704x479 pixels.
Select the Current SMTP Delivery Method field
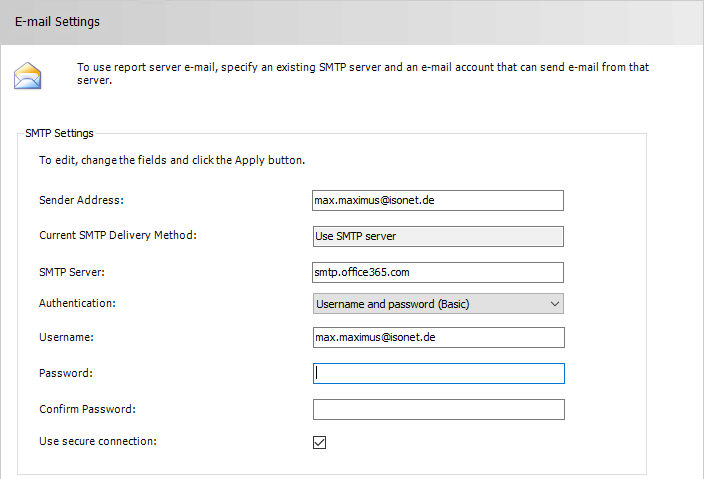[438, 236]
